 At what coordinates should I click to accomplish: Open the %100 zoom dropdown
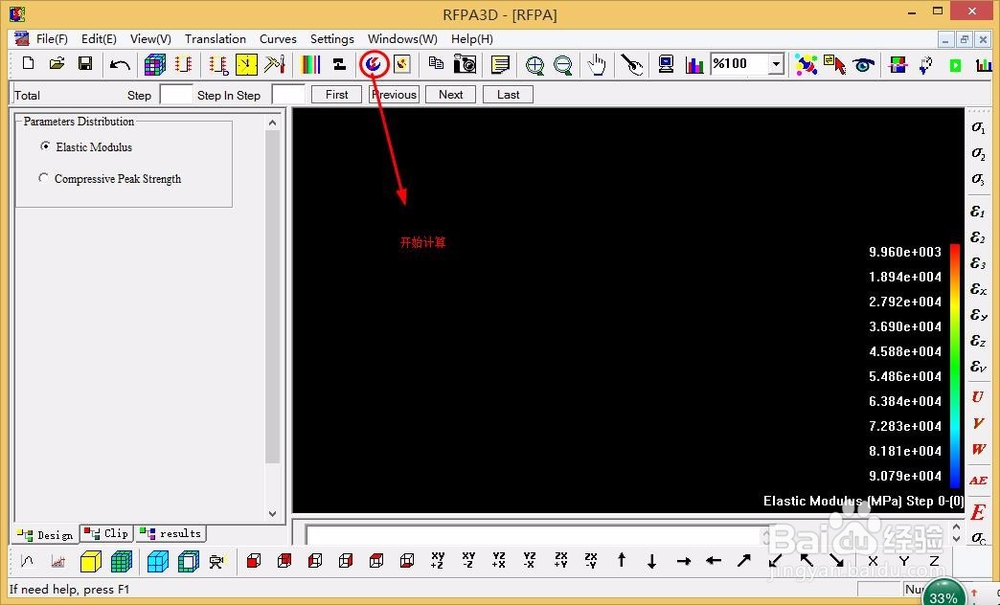click(776, 64)
